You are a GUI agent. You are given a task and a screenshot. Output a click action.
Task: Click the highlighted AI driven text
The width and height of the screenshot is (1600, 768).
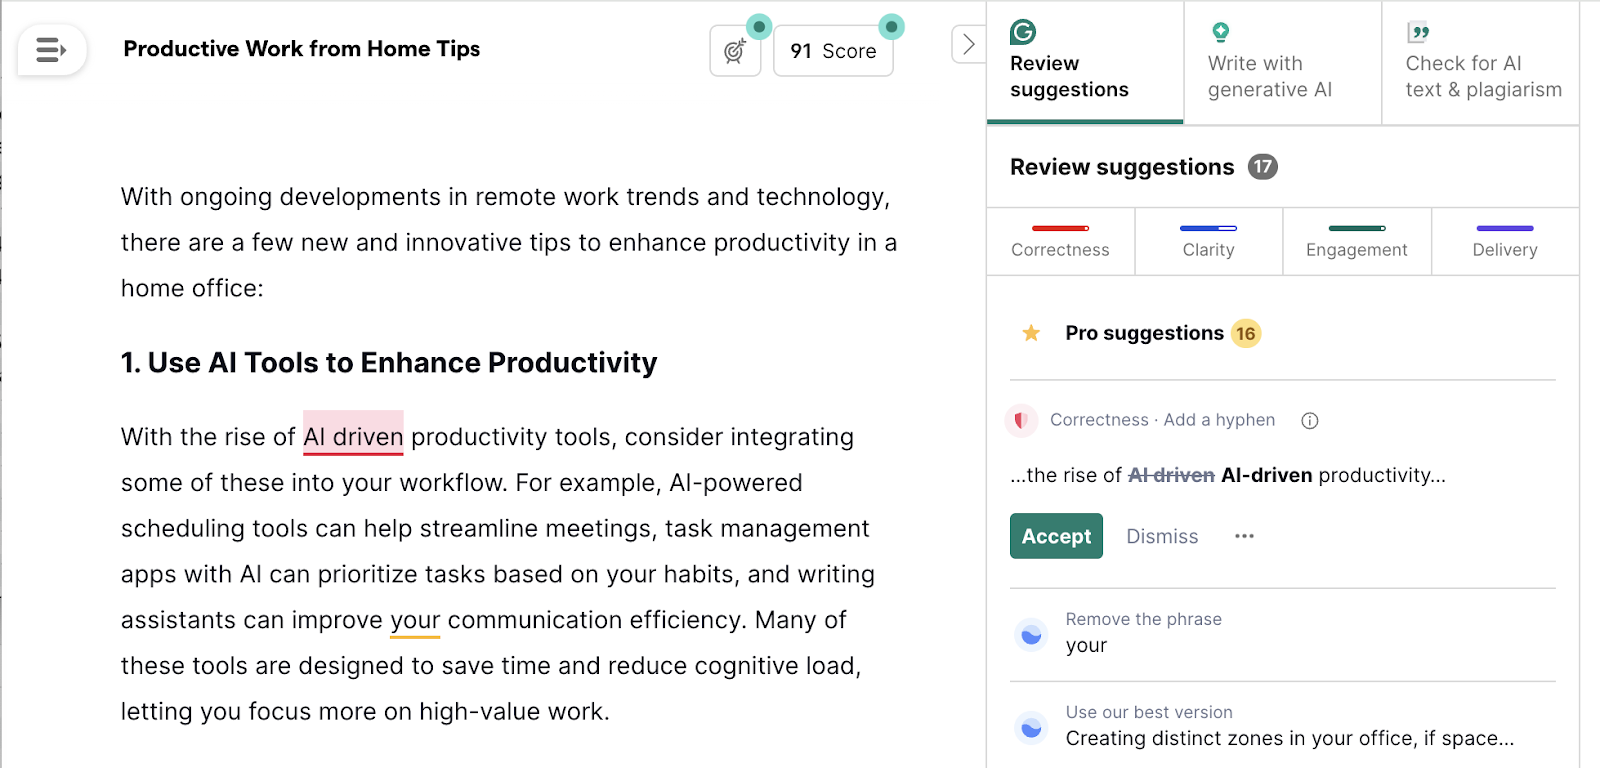click(352, 437)
